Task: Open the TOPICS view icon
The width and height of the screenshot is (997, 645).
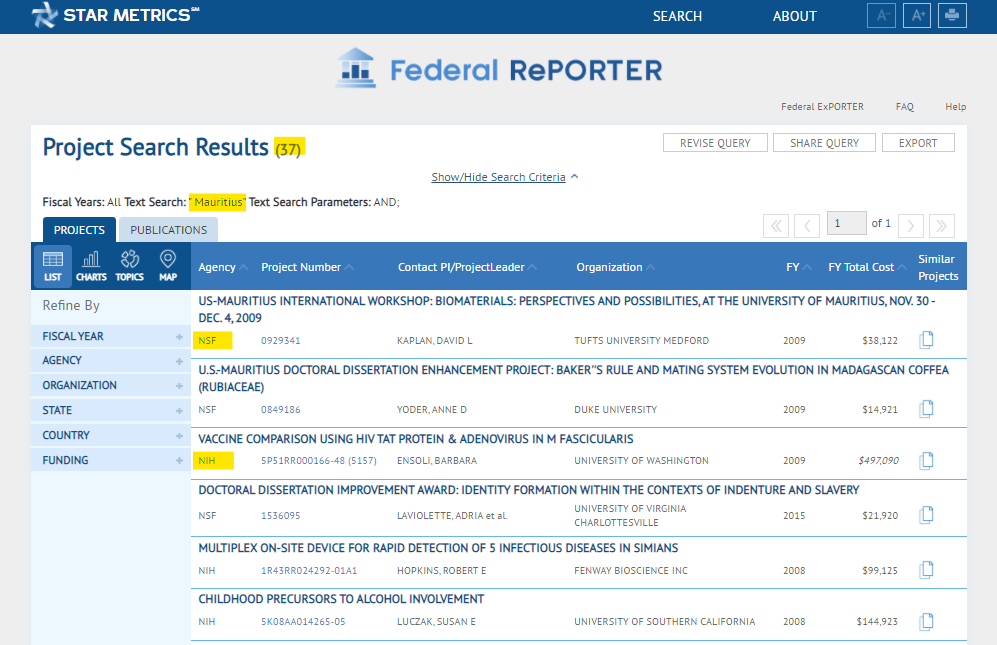Action: tap(130, 266)
